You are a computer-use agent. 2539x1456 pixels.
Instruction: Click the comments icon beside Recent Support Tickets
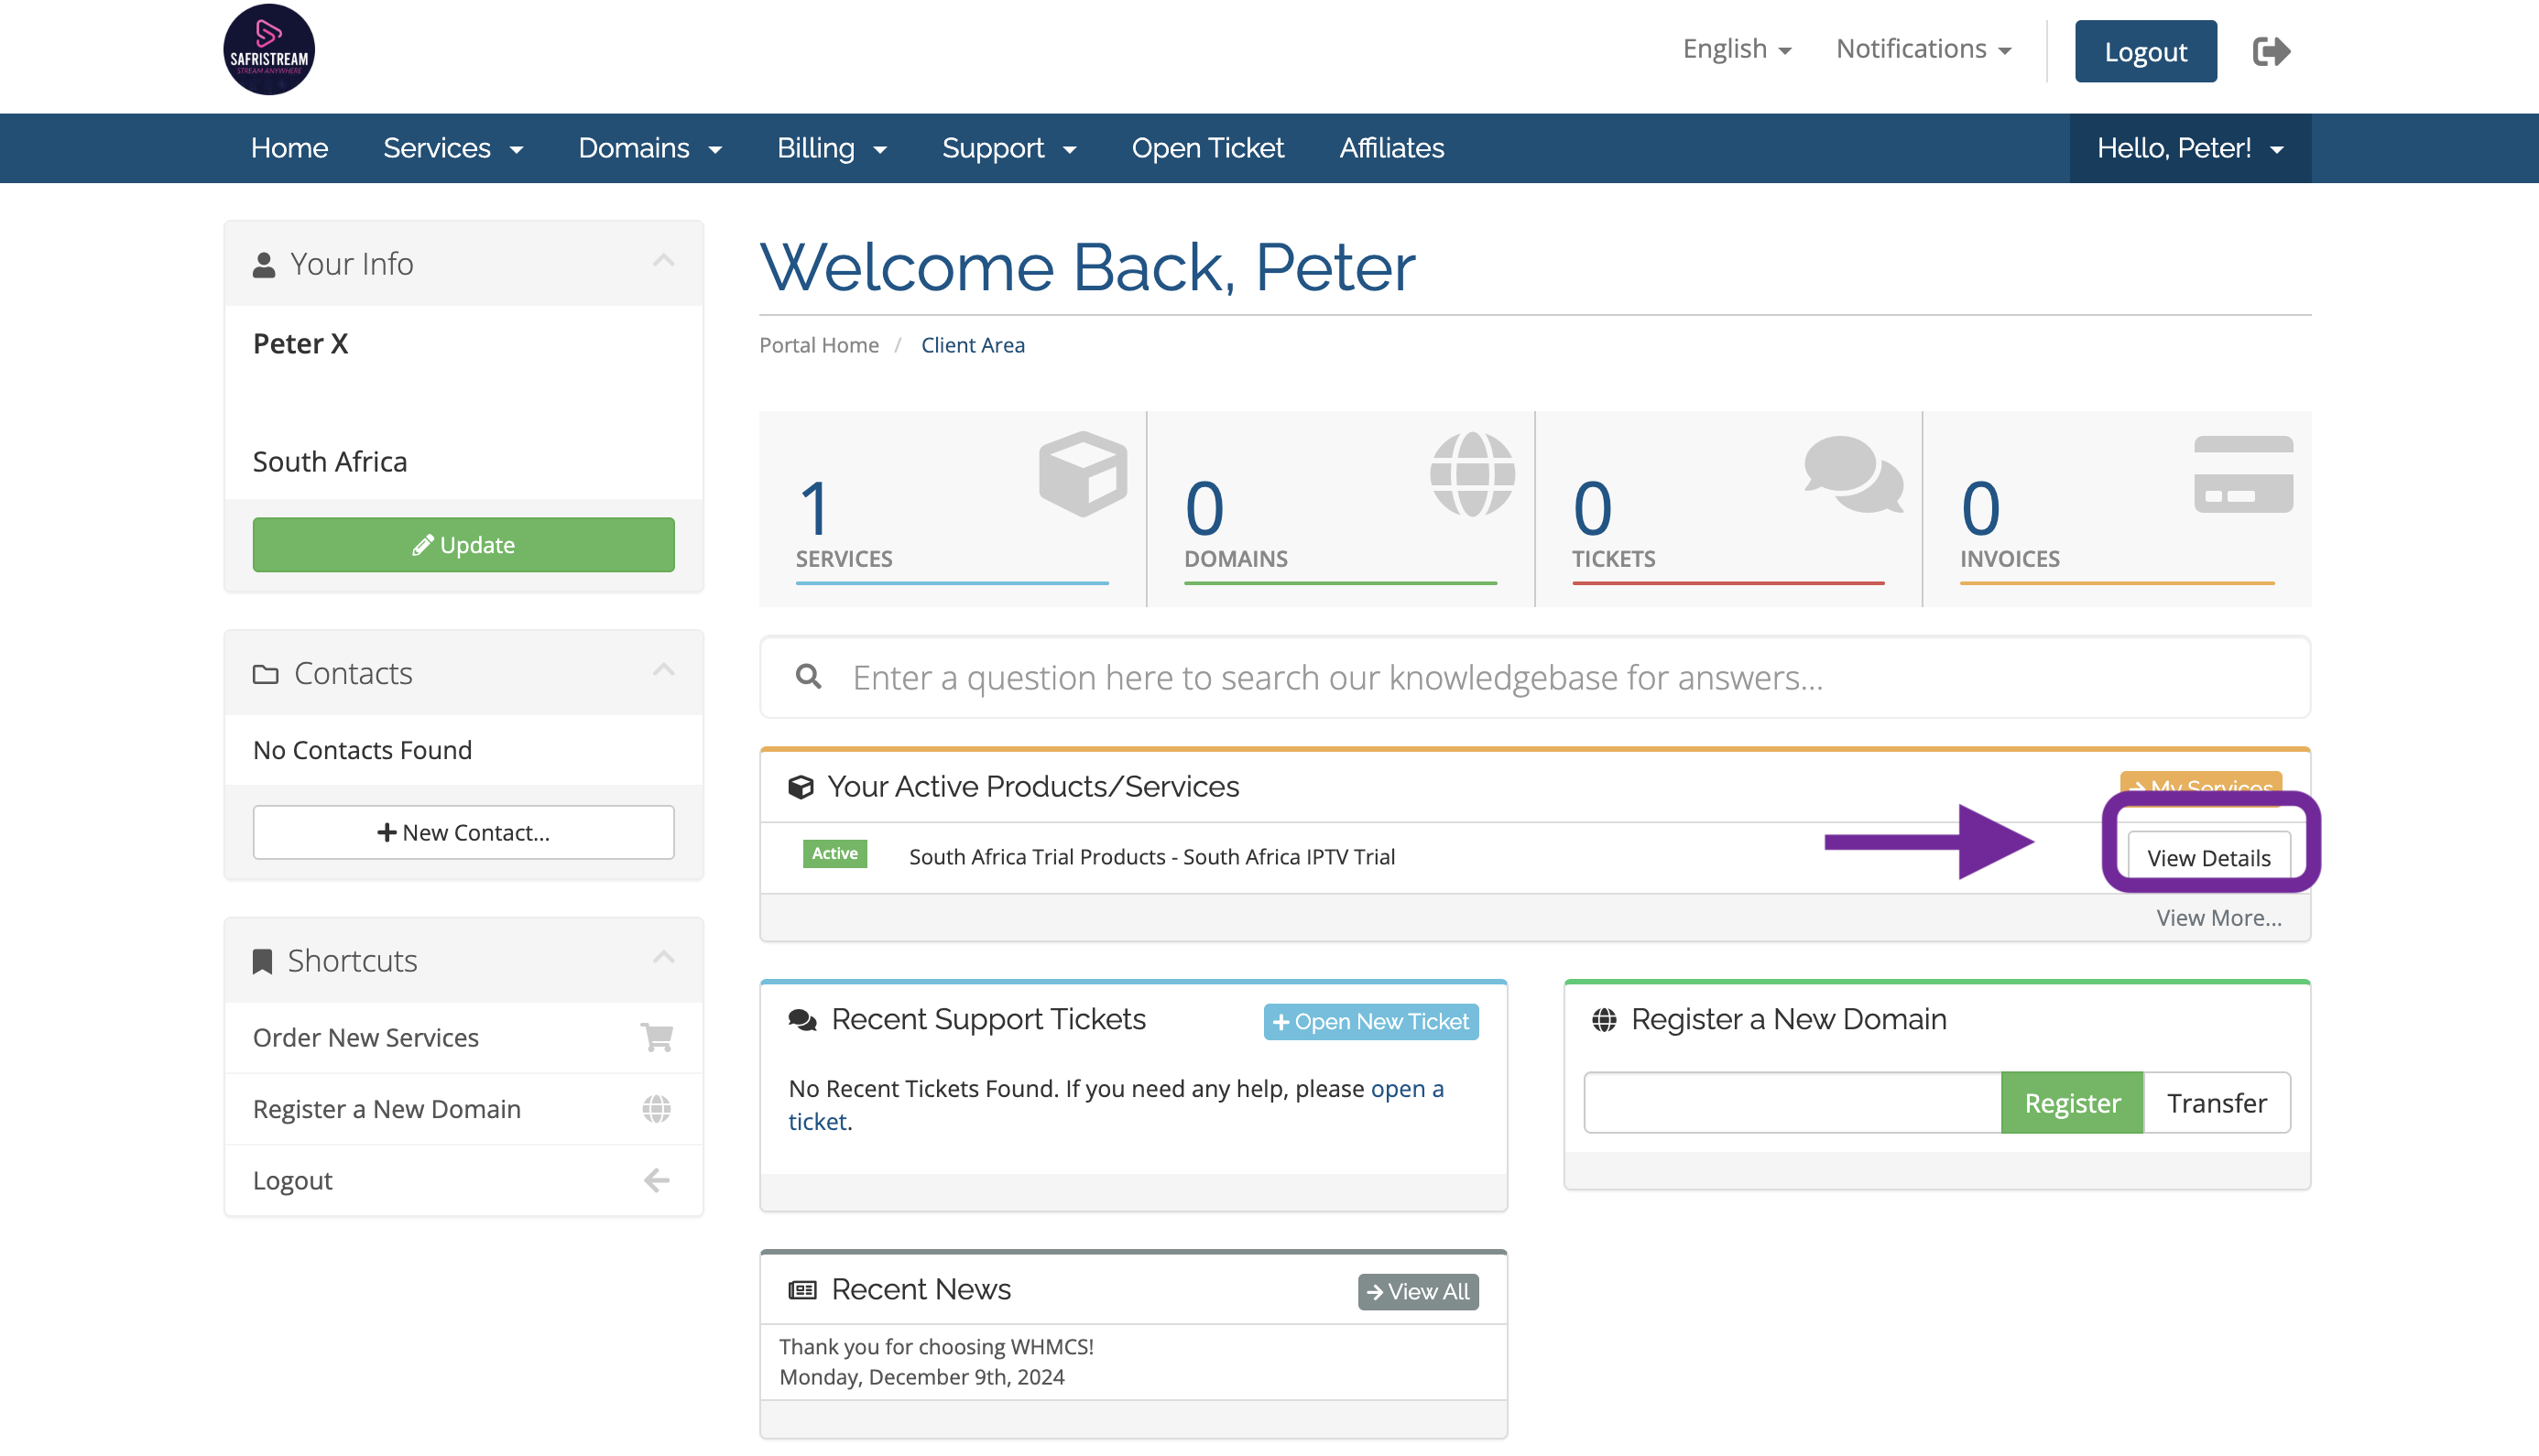point(802,1020)
